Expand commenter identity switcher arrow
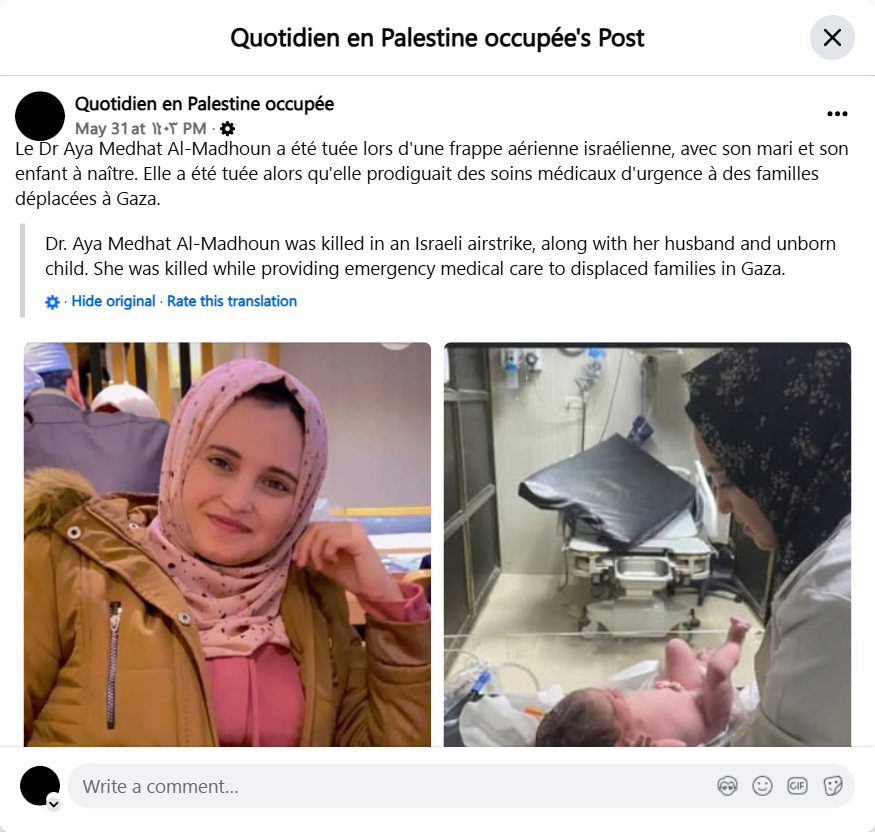The height and width of the screenshot is (832, 875). pos(54,804)
